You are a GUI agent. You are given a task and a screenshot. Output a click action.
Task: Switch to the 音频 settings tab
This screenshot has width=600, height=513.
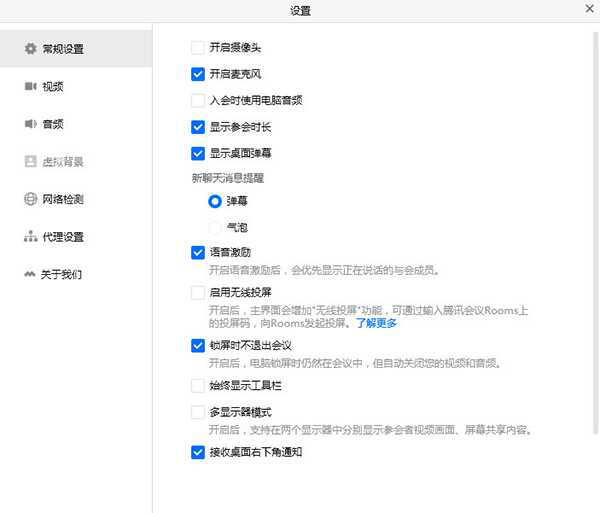(53, 124)
